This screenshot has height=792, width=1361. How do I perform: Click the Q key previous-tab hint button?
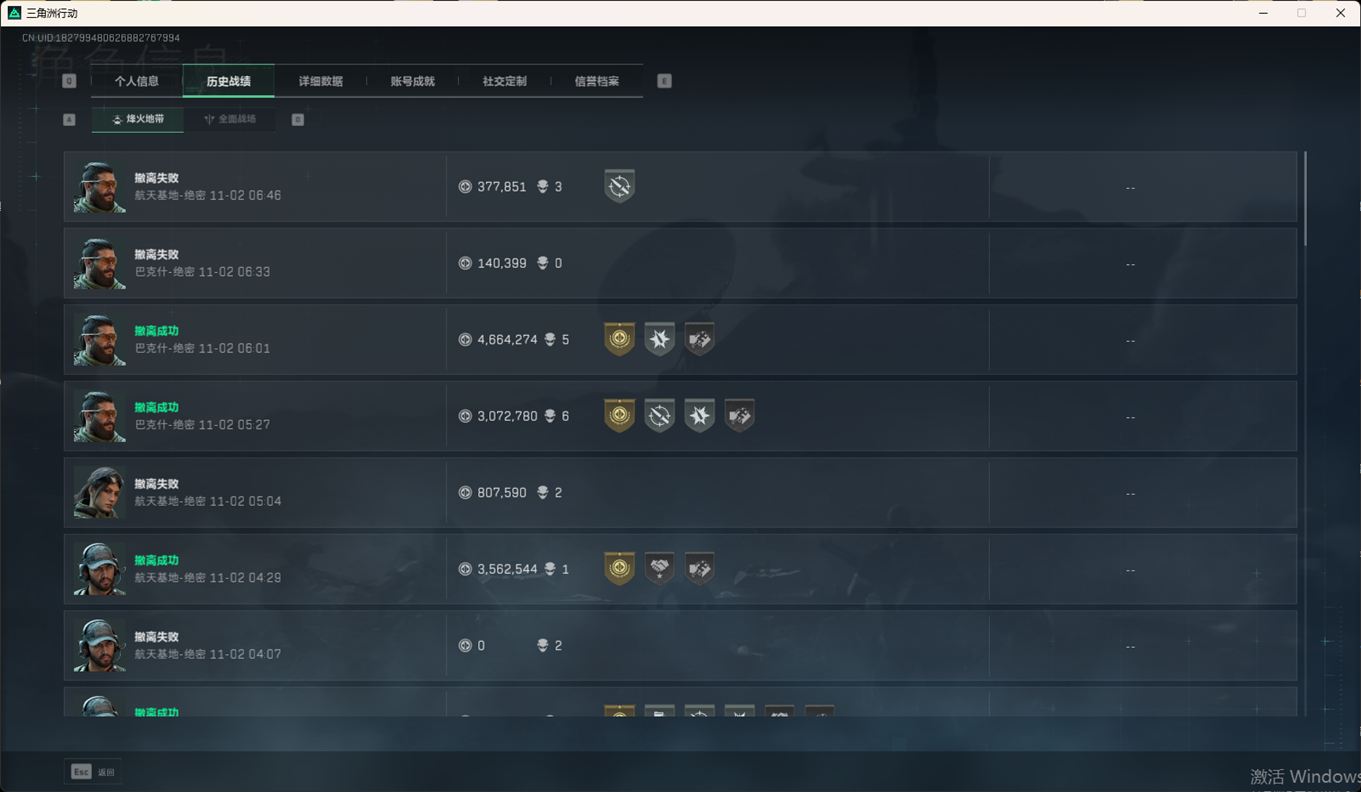69,81
